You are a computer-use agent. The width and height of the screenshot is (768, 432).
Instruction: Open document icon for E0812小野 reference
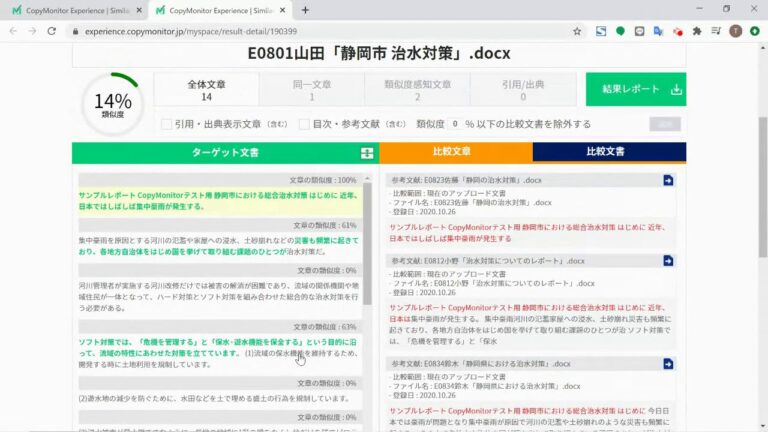coord(668,261)
